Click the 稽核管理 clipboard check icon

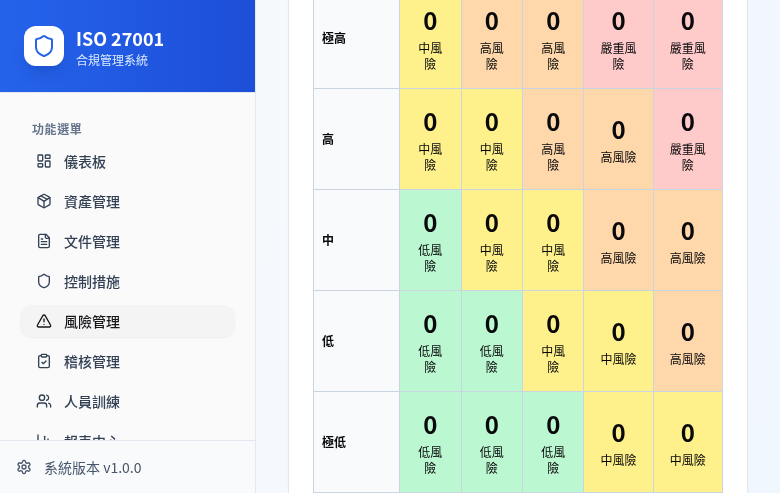(44, 361)
